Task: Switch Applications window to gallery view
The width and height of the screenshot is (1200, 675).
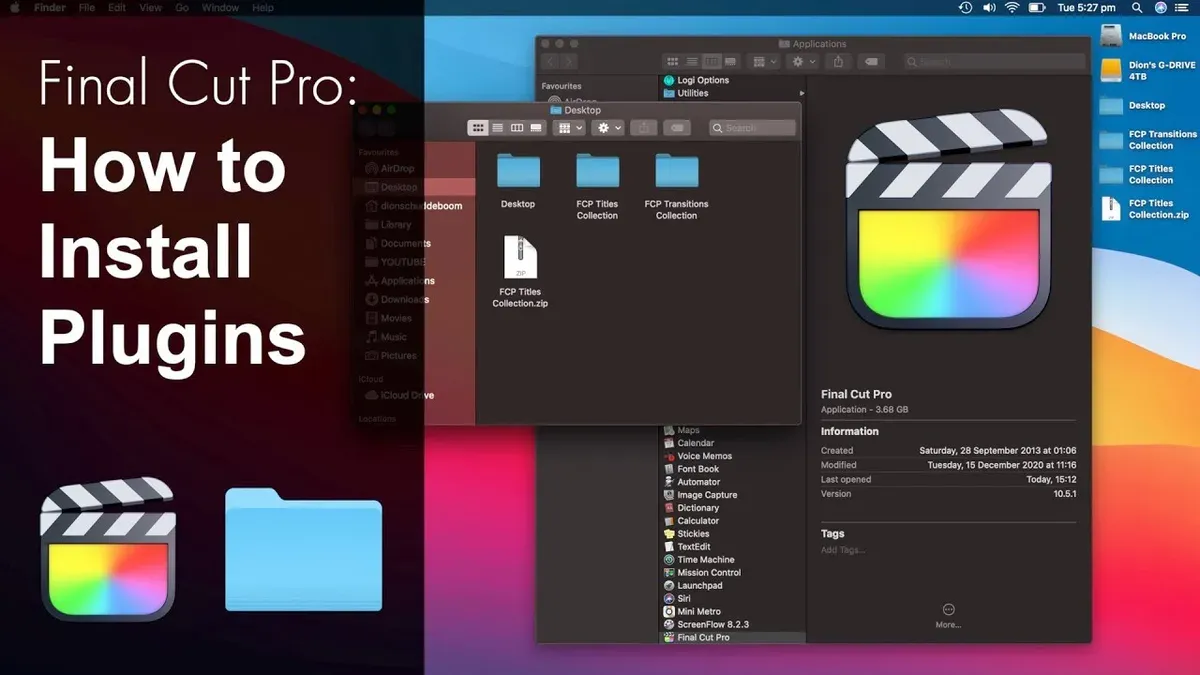Action: 731,62
